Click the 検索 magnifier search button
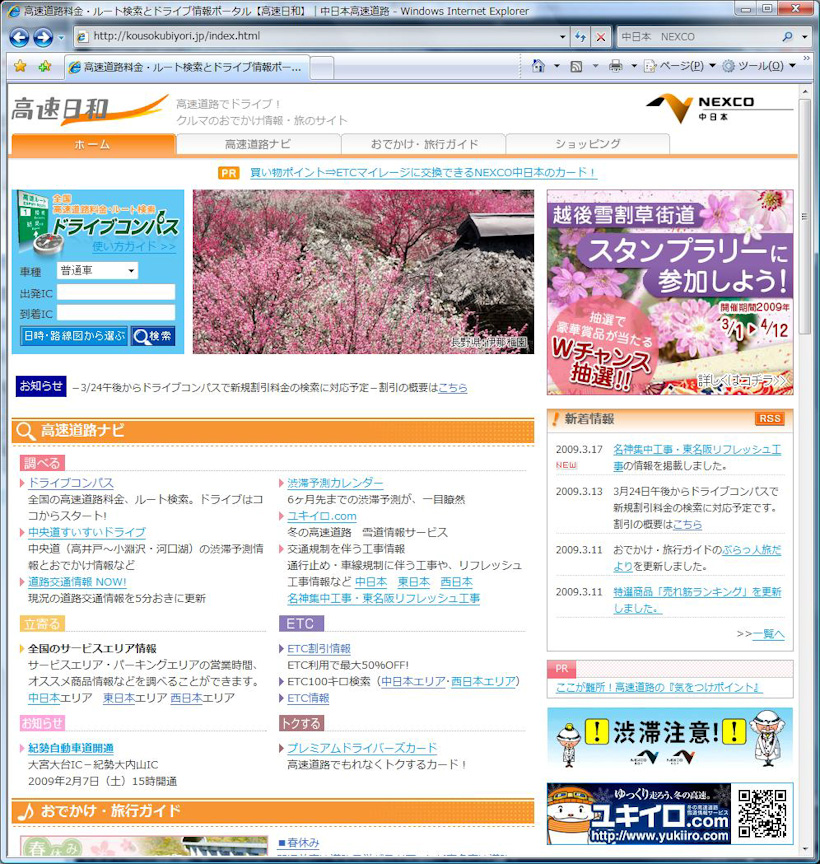 [152, 338]
